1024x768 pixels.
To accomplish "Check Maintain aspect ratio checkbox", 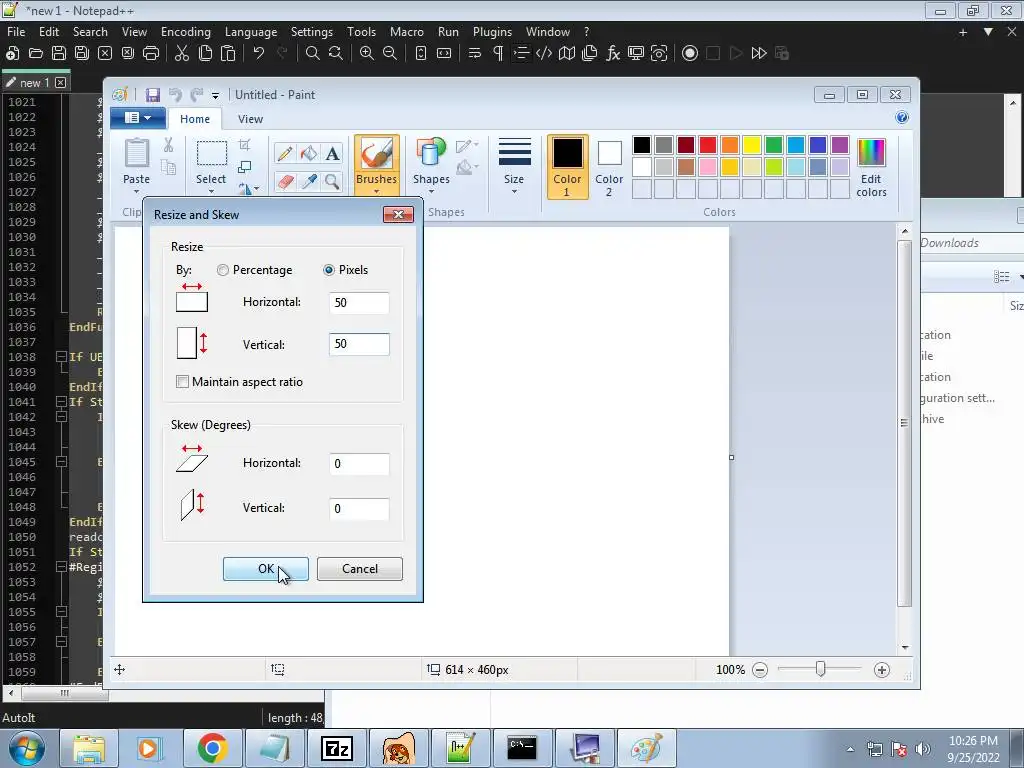I will (x=182, y=382).
